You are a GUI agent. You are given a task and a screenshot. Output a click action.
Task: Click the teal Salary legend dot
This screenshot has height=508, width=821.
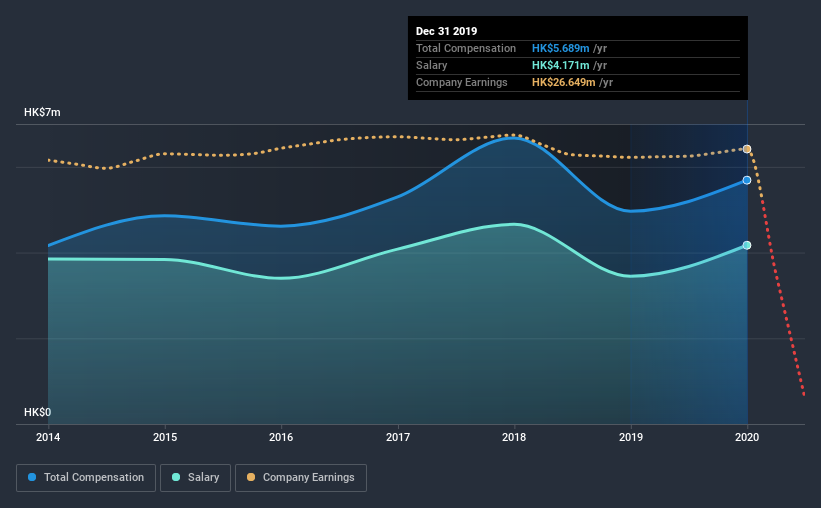[x=176, y=477]
